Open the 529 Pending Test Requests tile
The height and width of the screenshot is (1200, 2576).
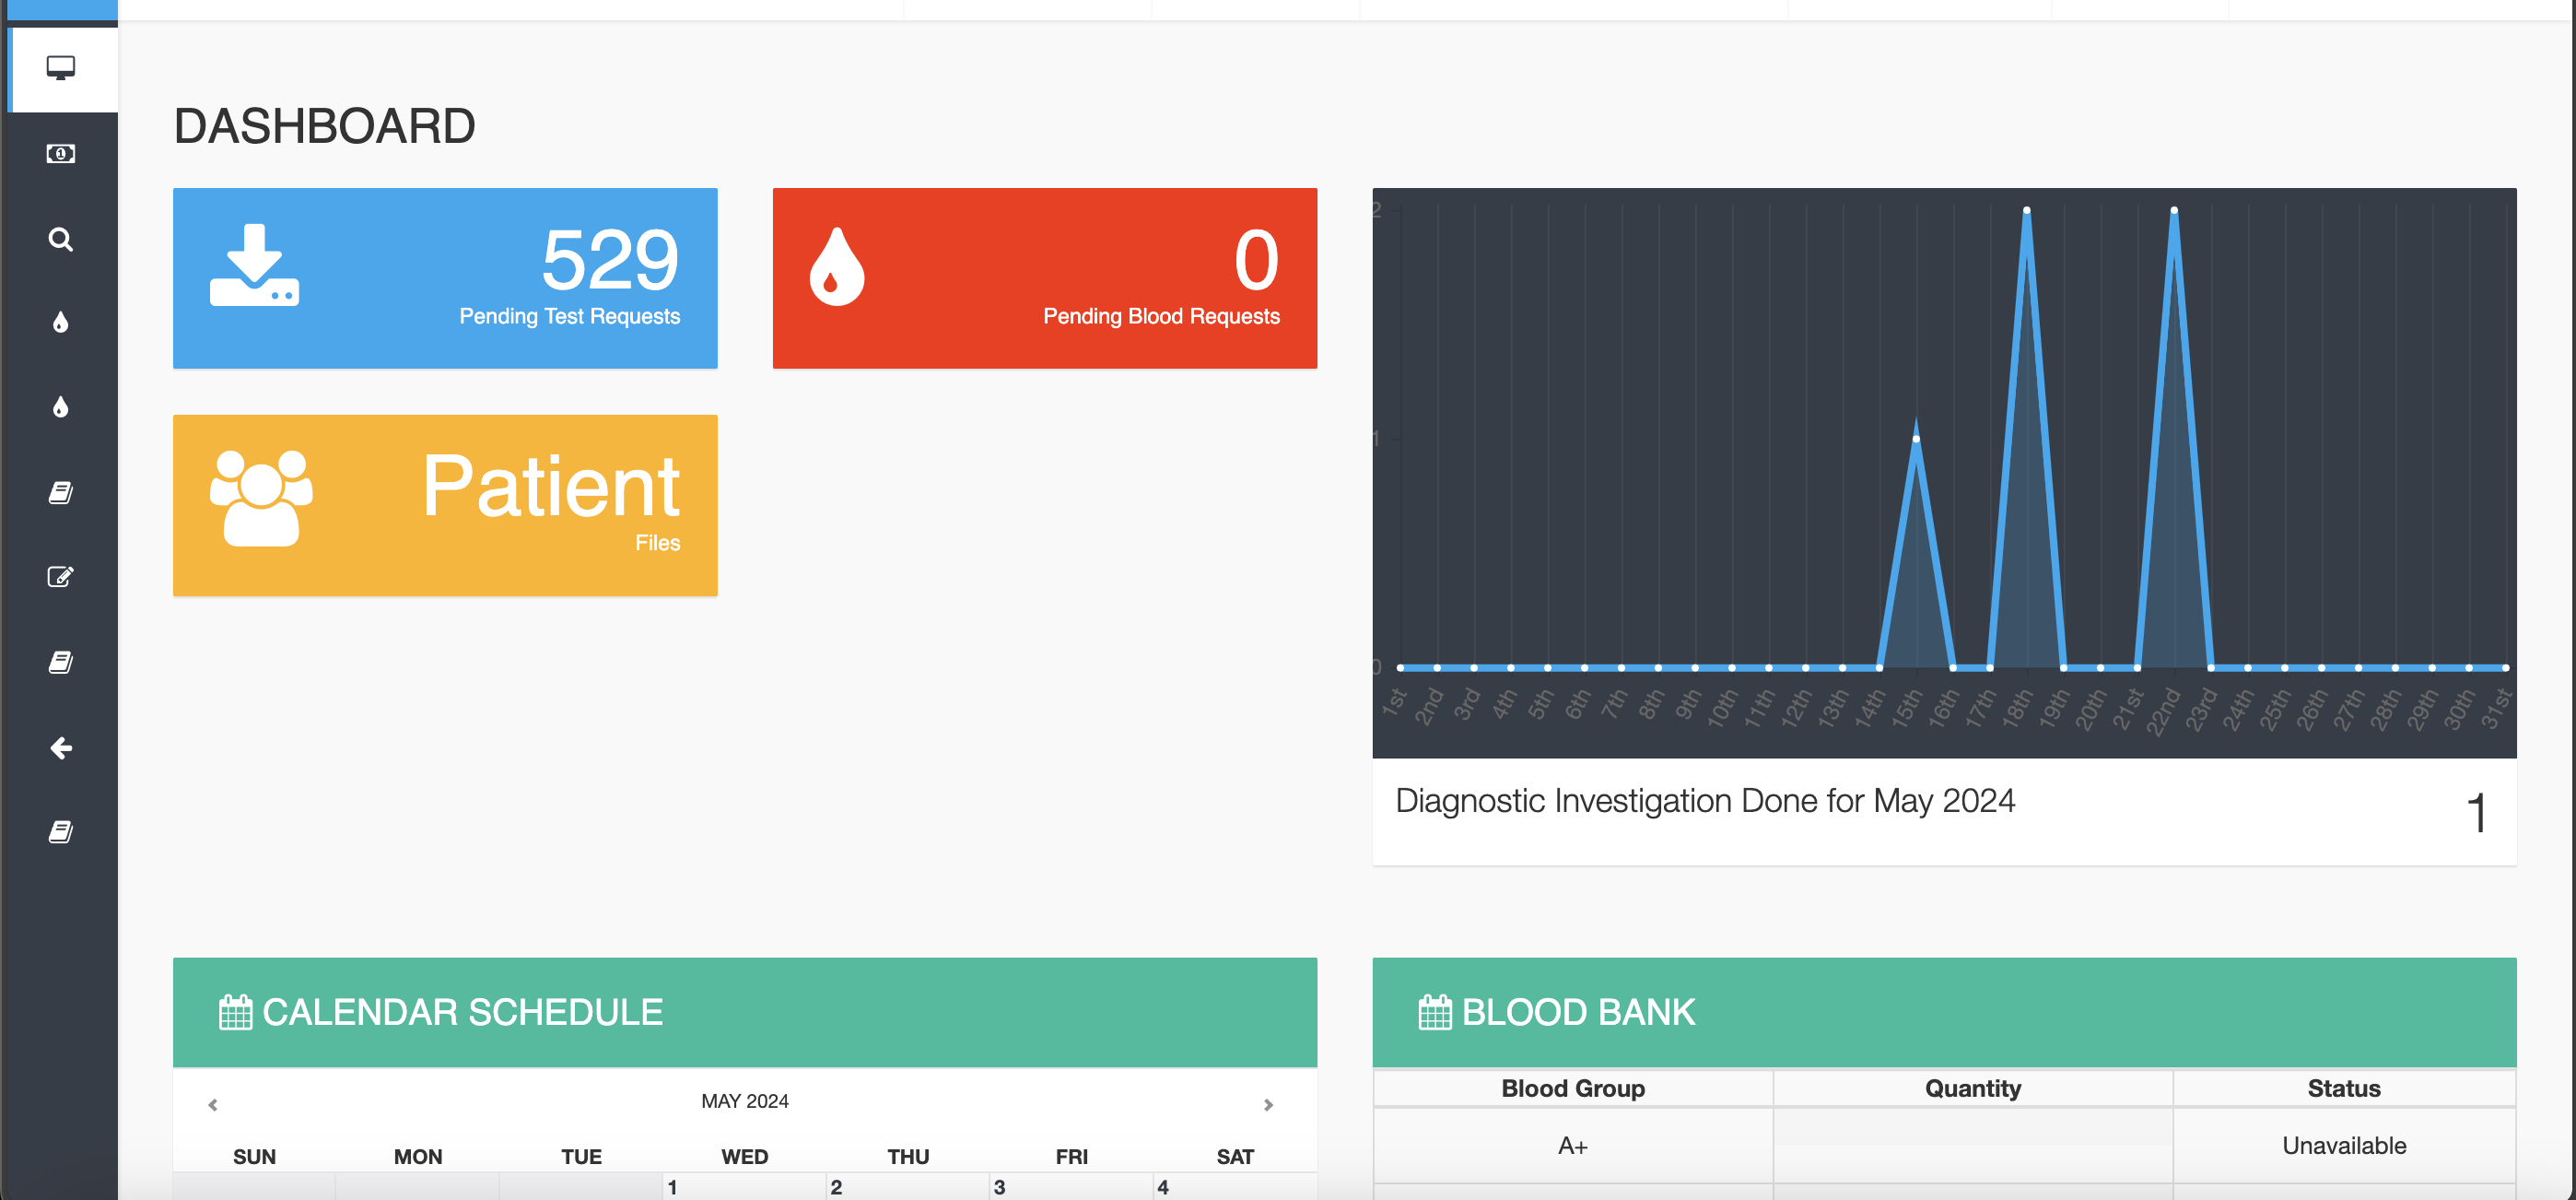445,278
